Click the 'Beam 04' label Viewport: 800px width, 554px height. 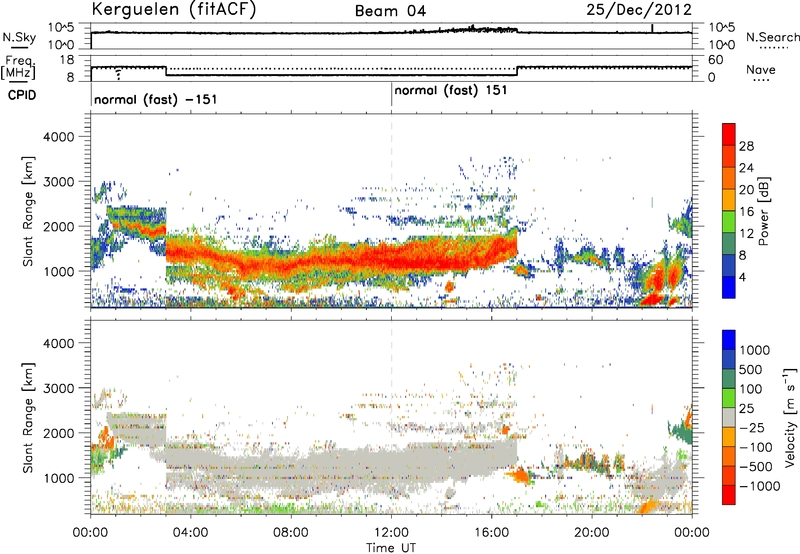click(390, 11)
